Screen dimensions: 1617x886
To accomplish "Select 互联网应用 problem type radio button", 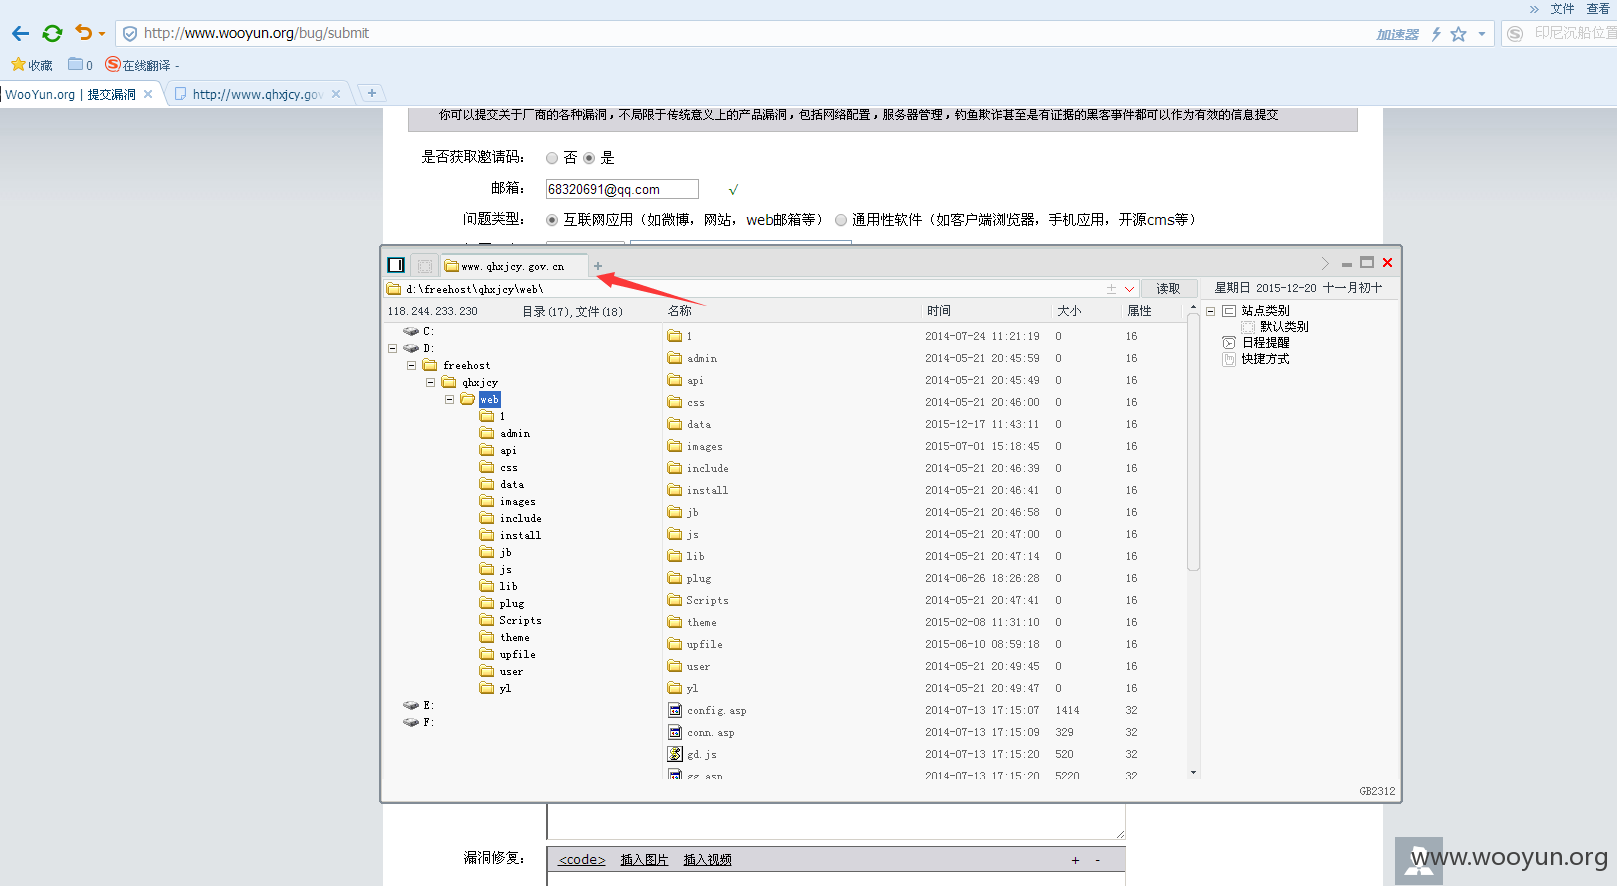I will pyautogui.click(x=552, y=220).
